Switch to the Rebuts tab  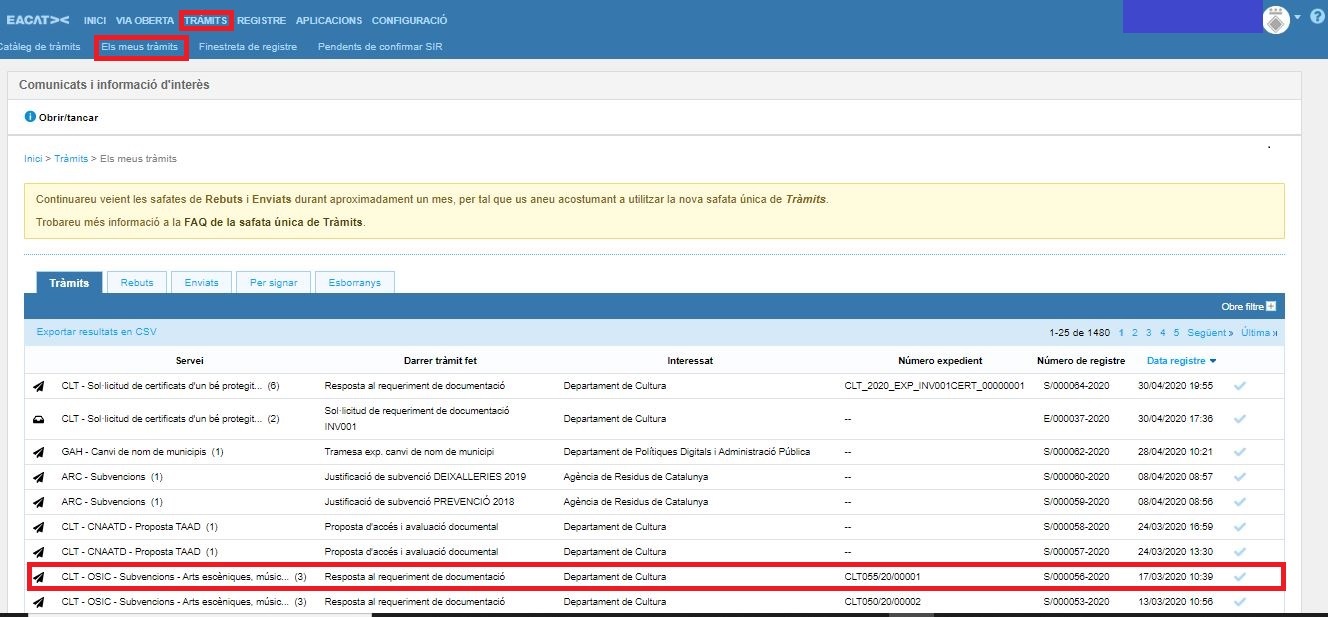pyautogui.click(x=137, y=283)
